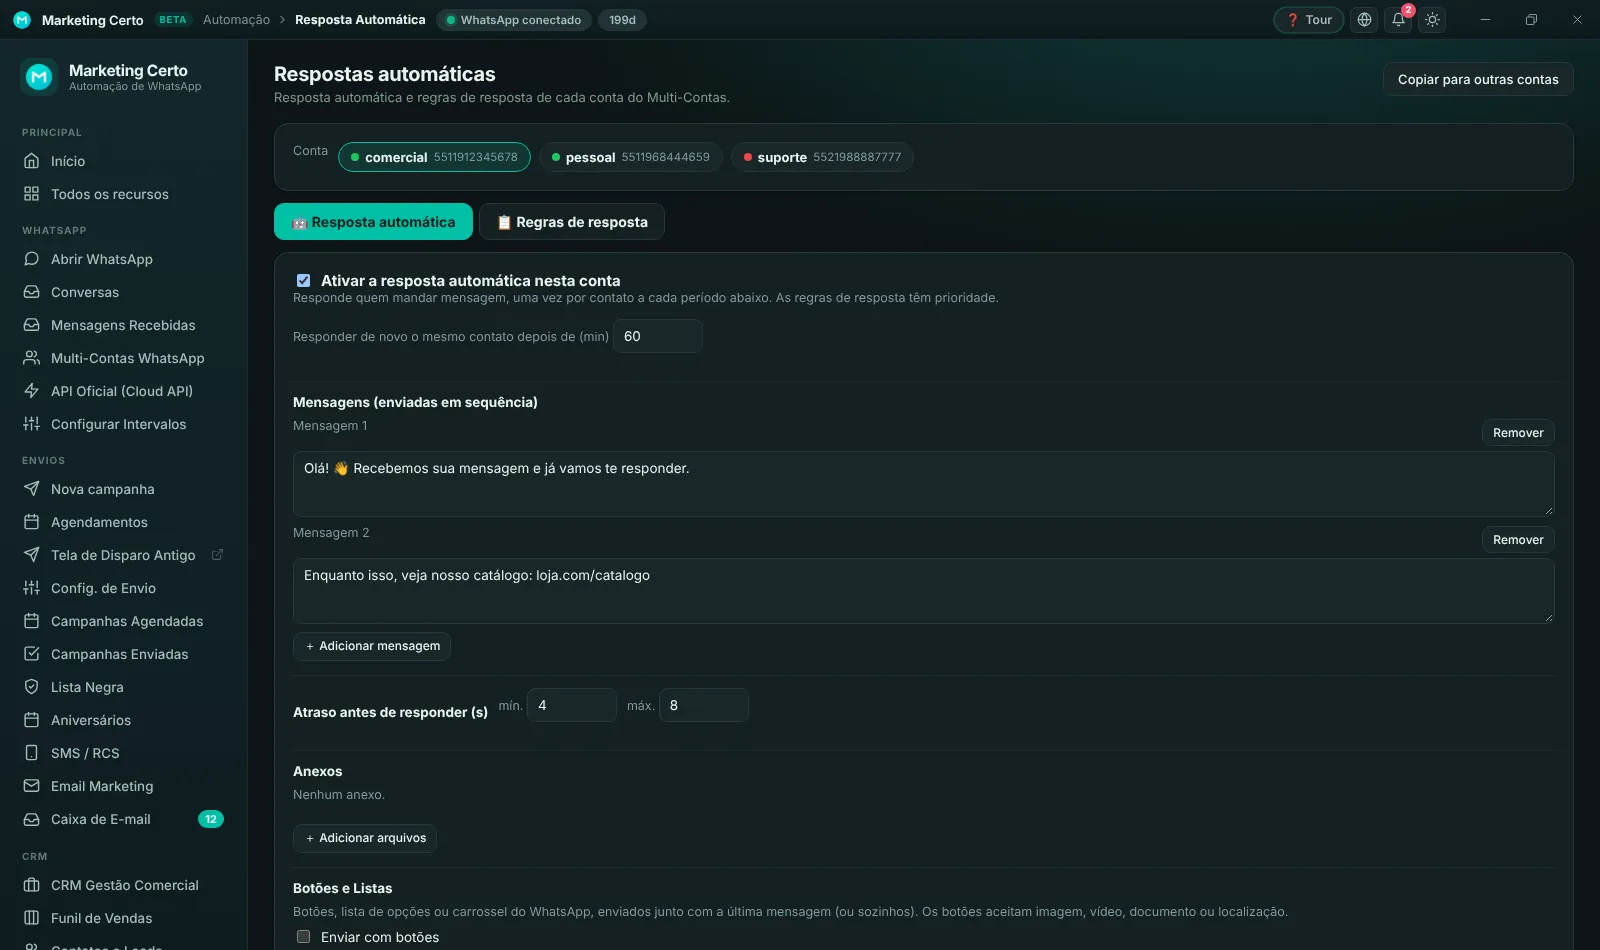Image resolution: width=1600 pixels, height=950 pixels.
Task: Start the Tour help button
Action: pos(1308,20)
